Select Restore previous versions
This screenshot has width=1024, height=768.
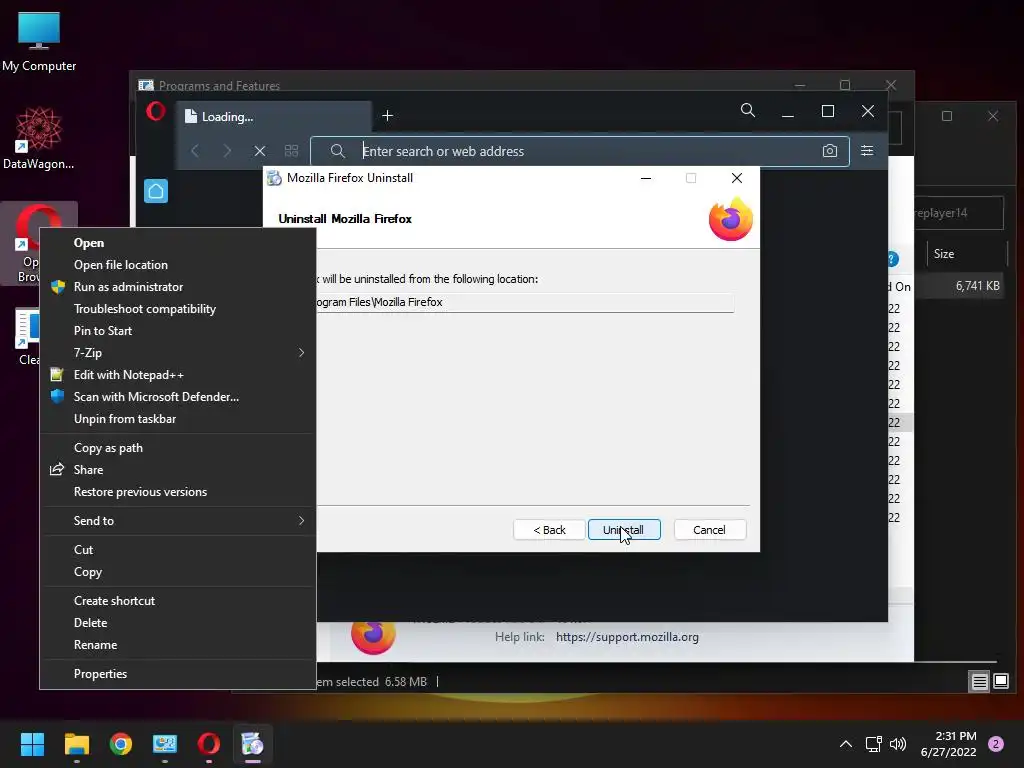pos(178,492)
